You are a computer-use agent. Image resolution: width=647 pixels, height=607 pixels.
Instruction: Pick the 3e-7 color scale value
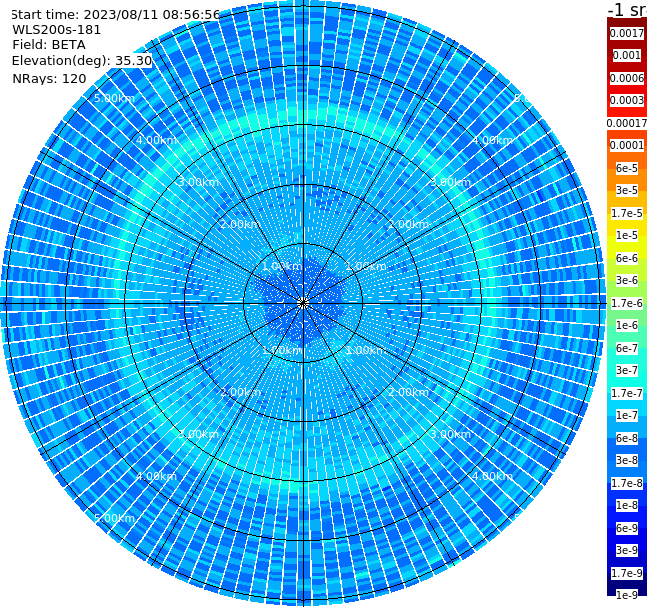[x=627, y=370]
